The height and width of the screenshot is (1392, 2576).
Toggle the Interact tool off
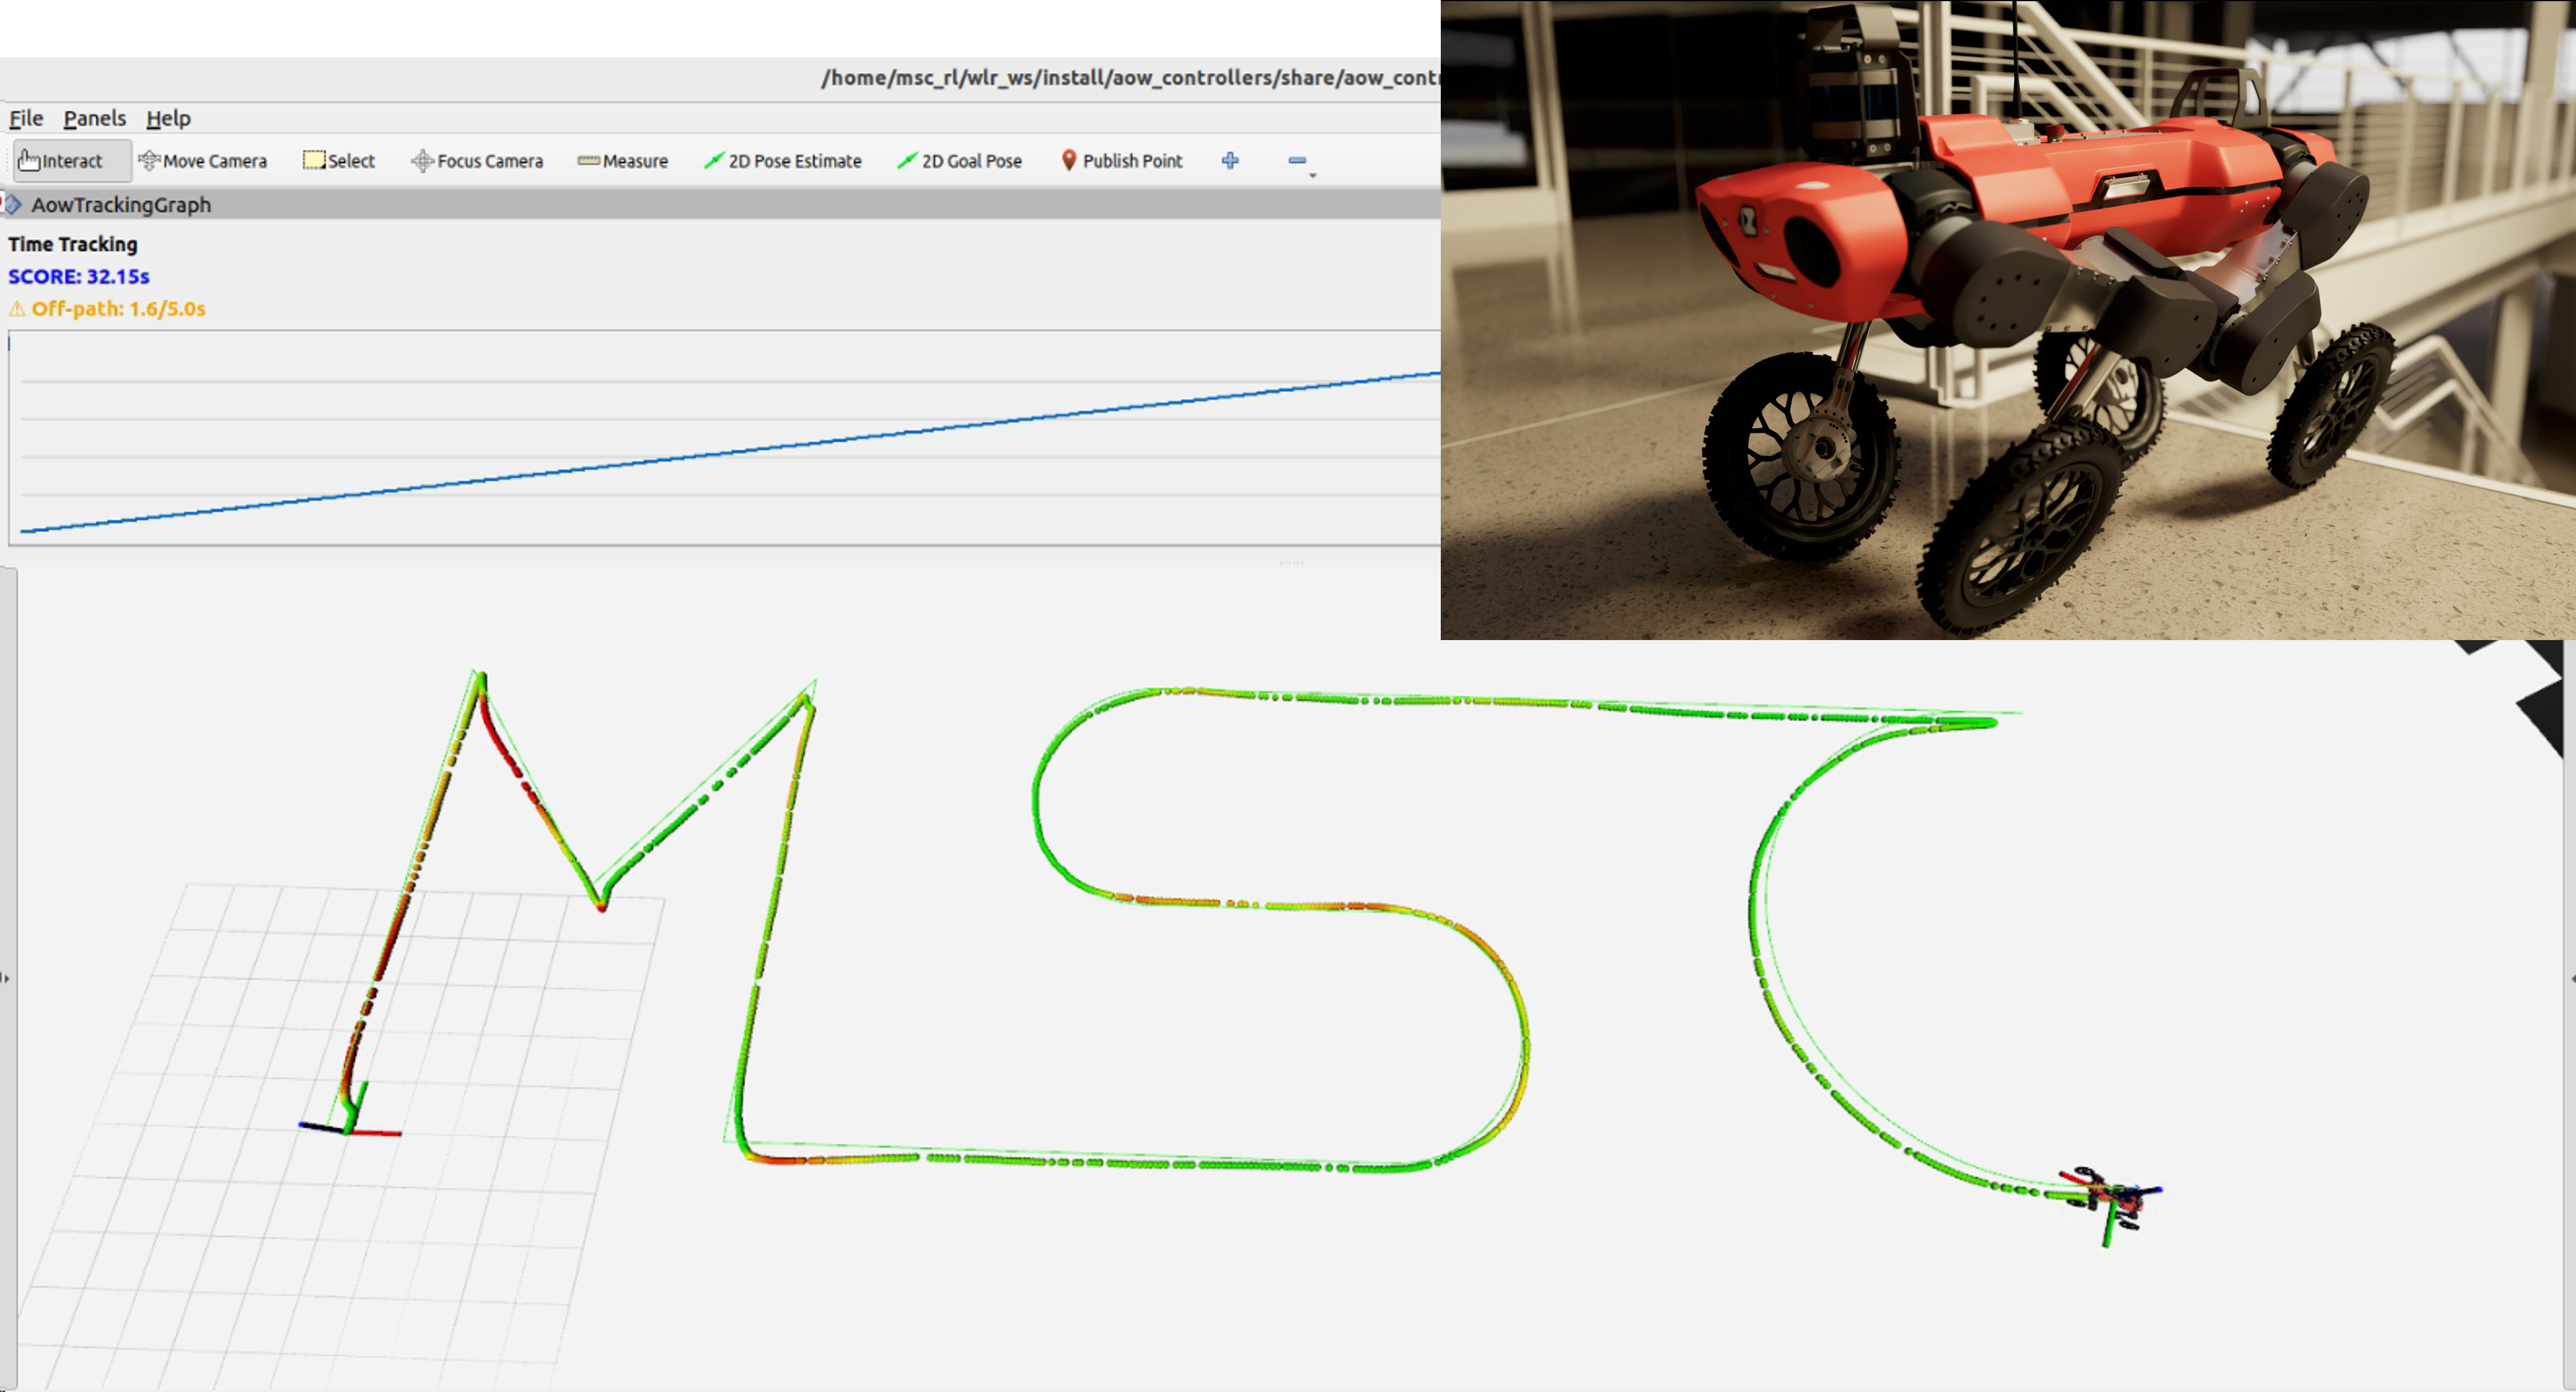pyautogui.click(x=70, y=160)
